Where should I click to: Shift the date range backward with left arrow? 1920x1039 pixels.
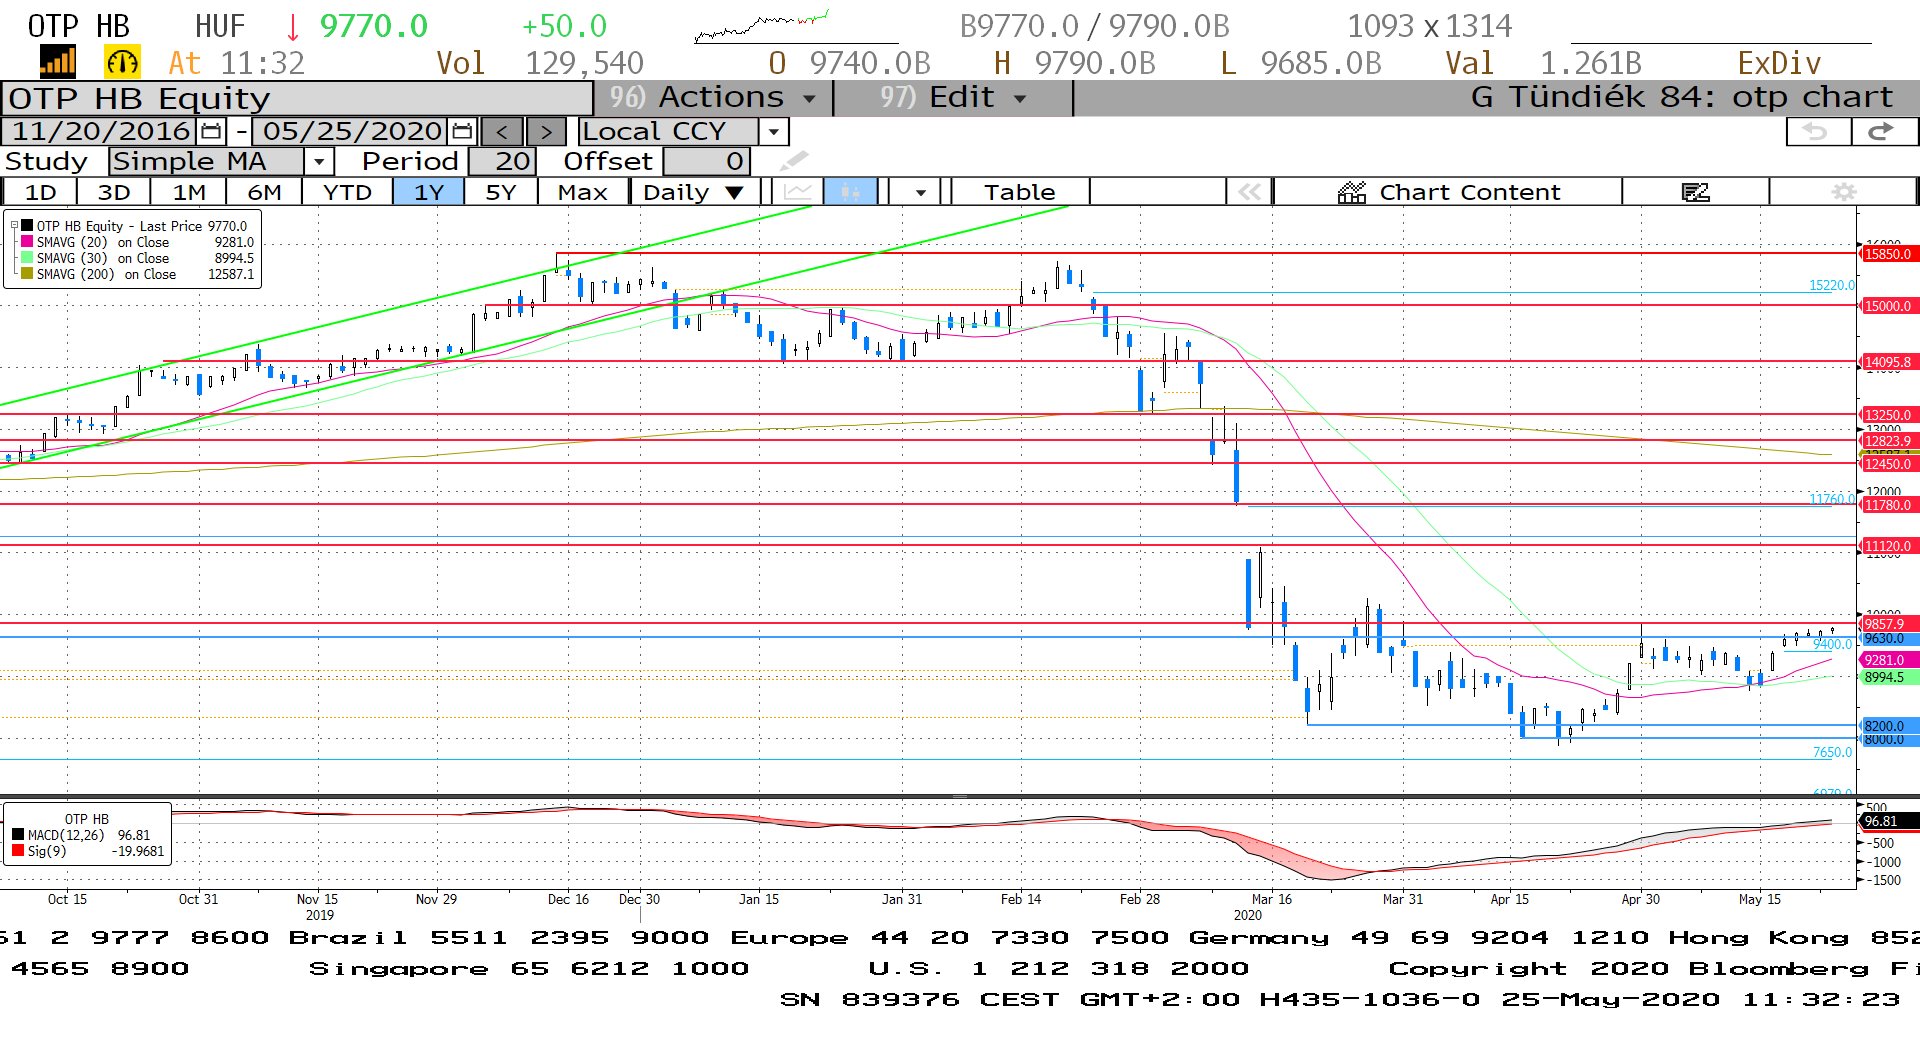[502, 131]
